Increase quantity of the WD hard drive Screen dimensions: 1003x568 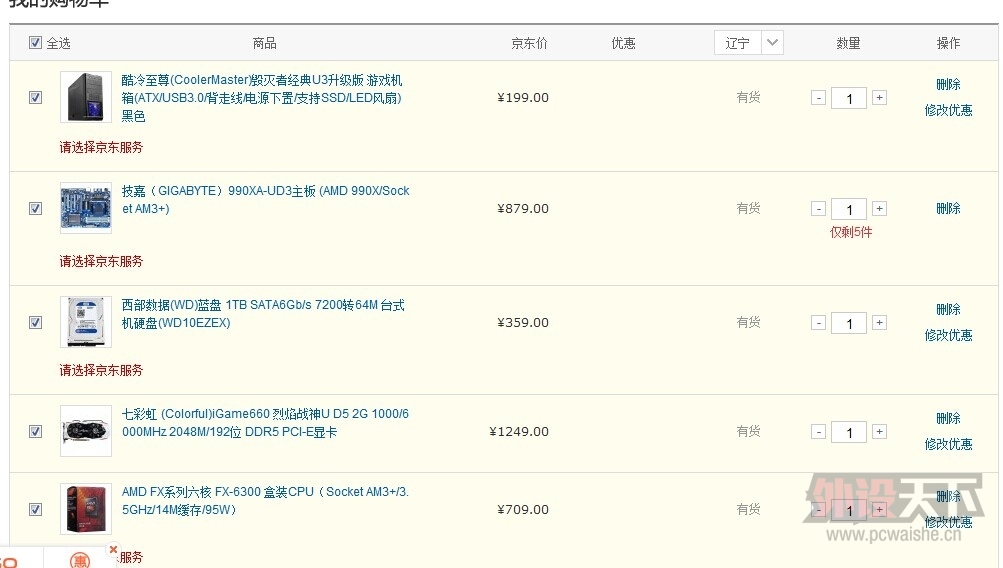(880, 322)
